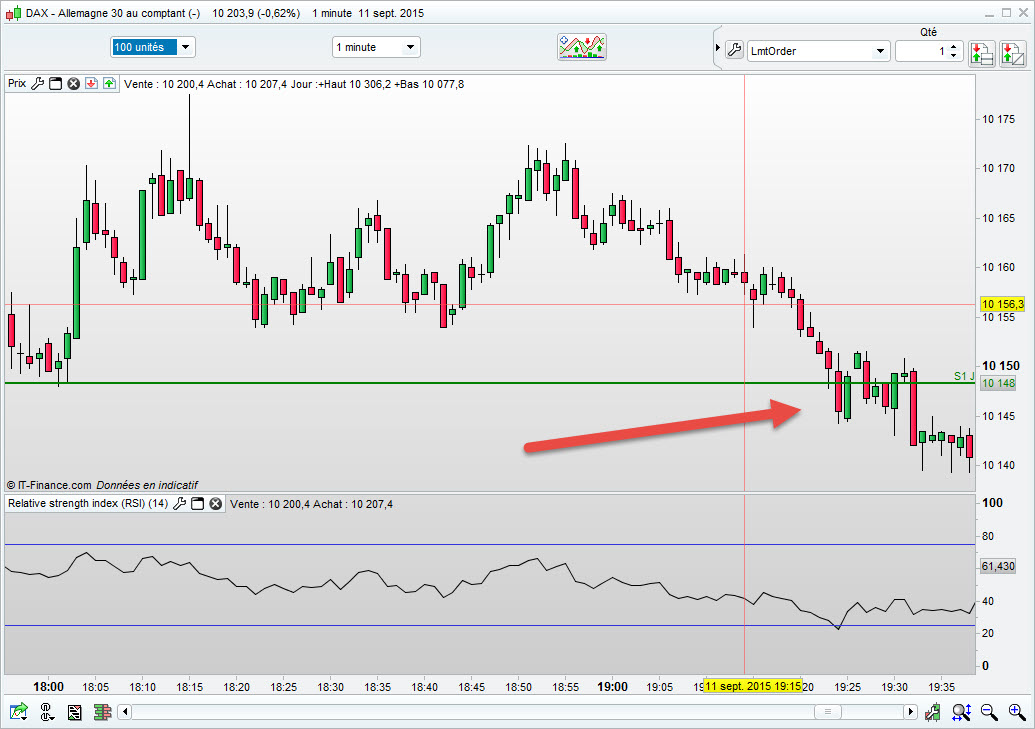The image size is (1035, 729).
Task: Click RSI axis value 80
Action: (987, 536)
